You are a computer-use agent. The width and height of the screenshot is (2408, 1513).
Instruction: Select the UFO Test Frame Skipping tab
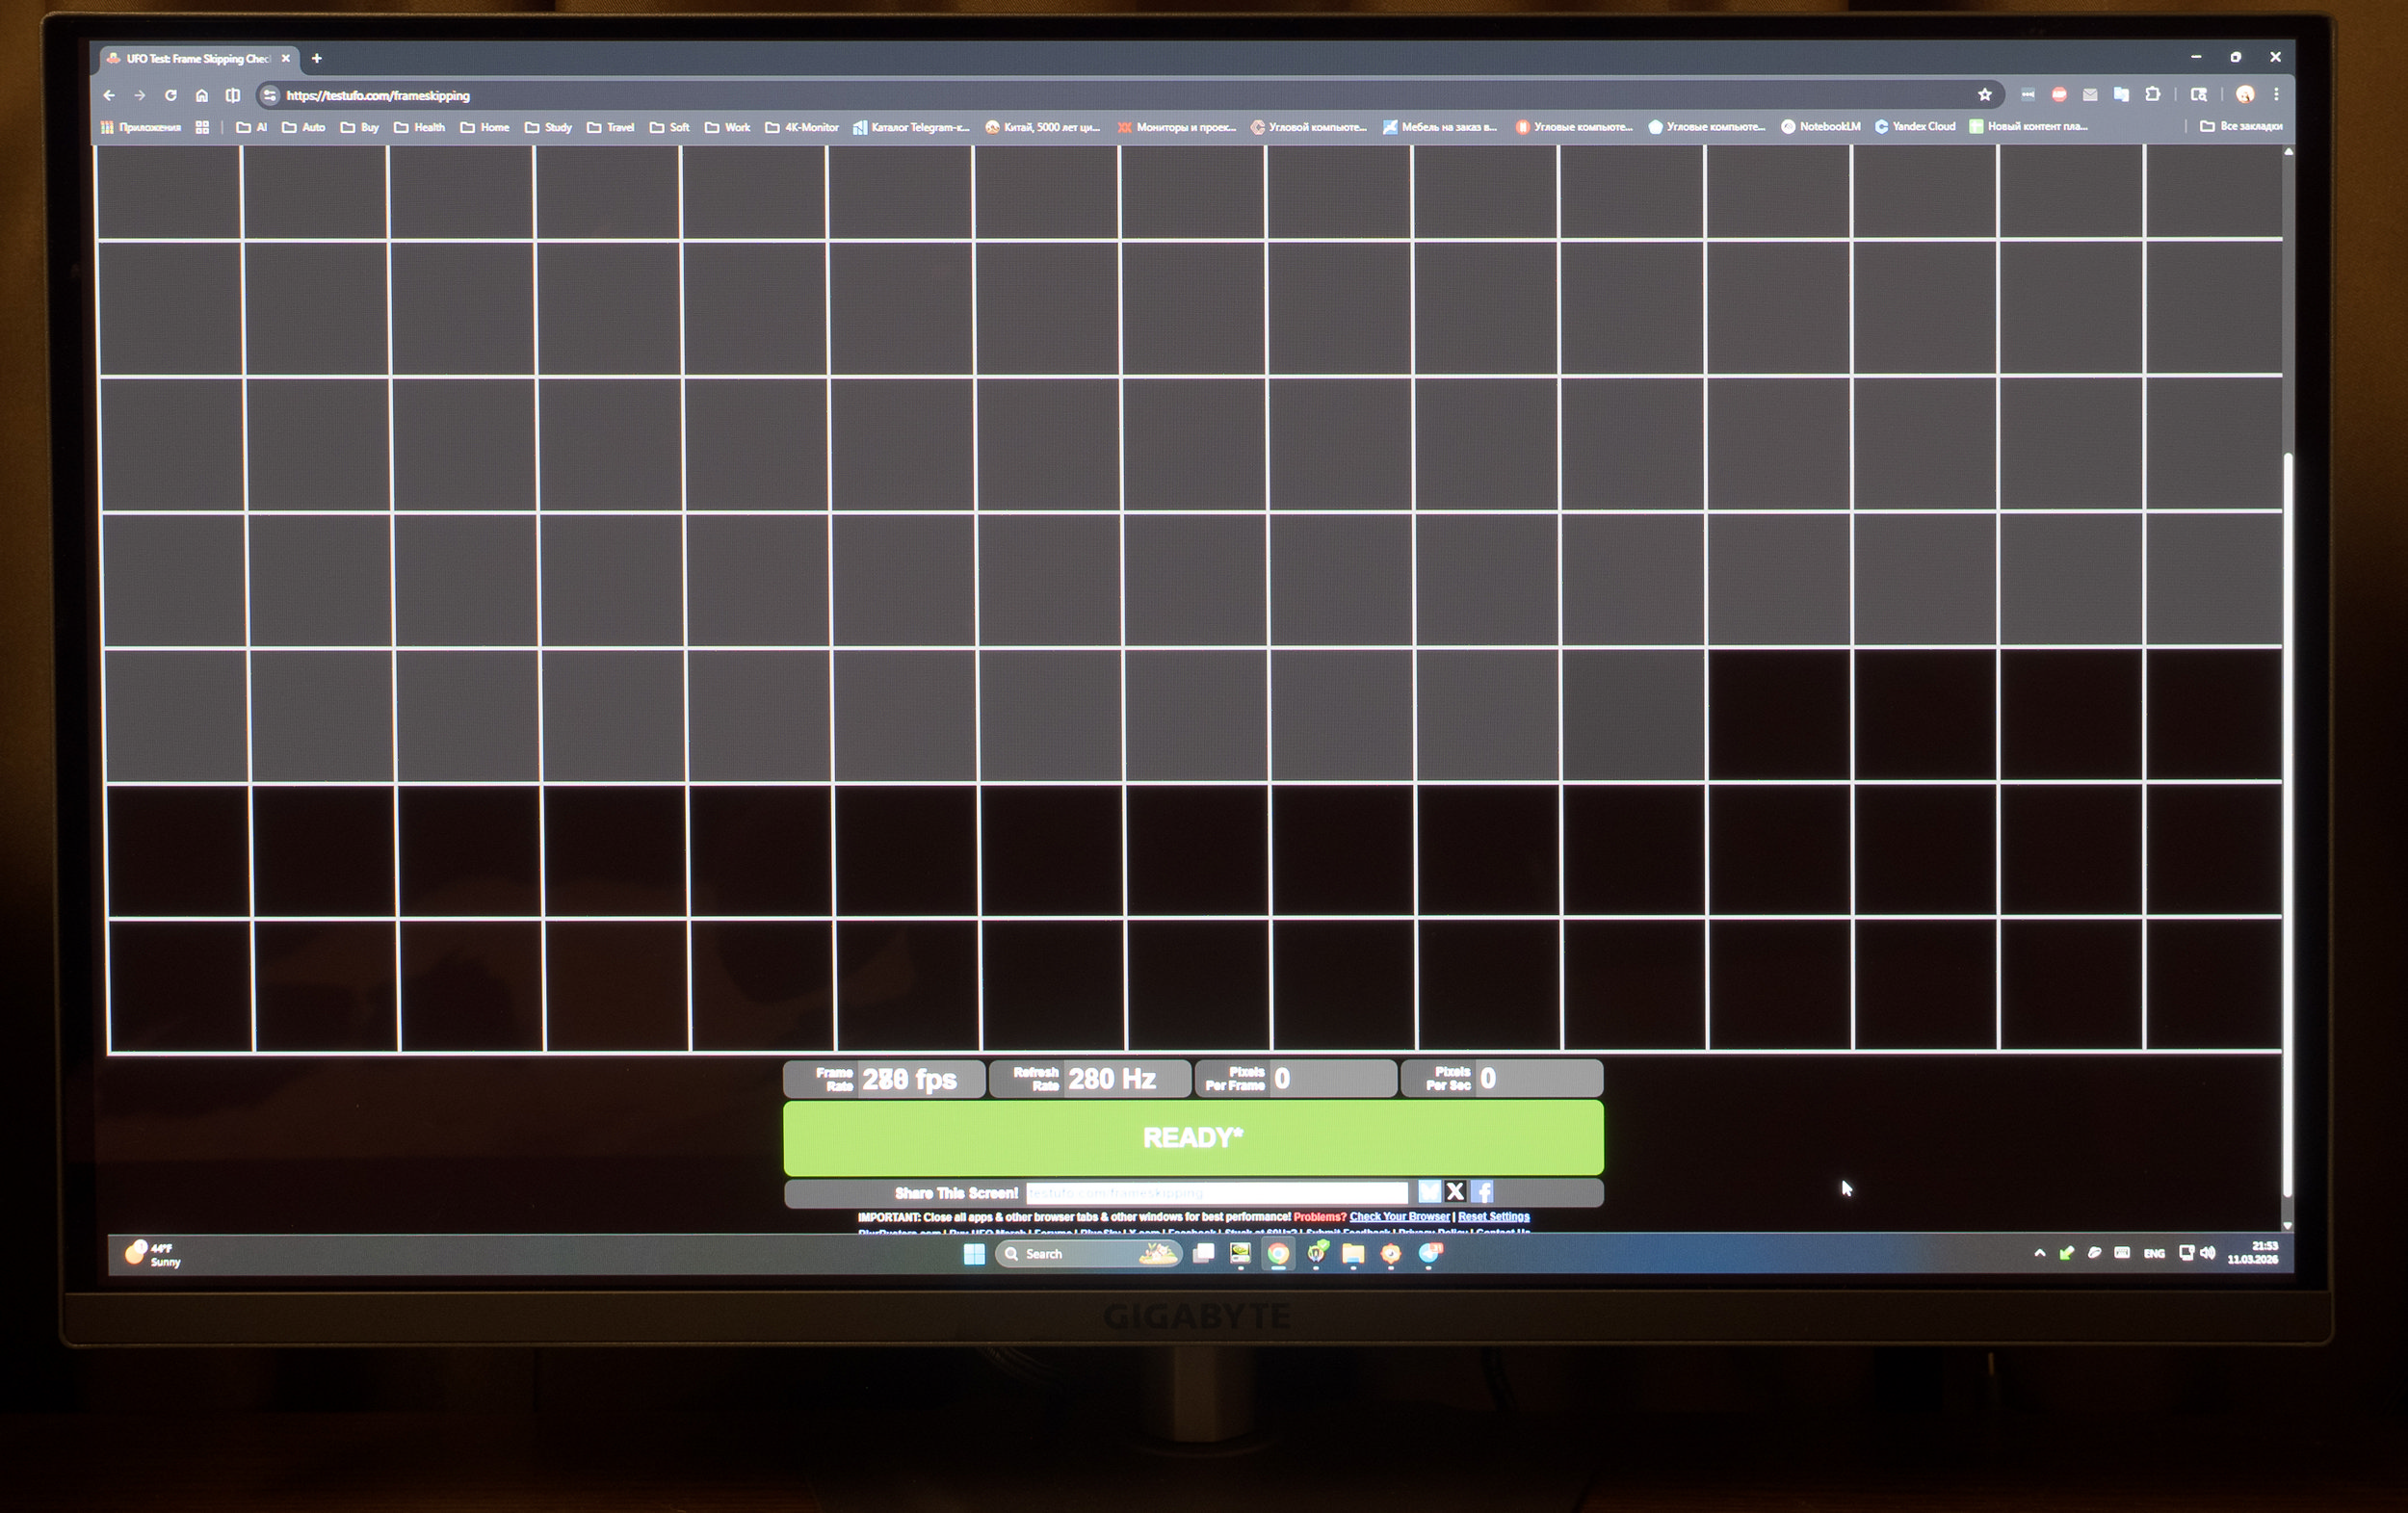[196, 58]
